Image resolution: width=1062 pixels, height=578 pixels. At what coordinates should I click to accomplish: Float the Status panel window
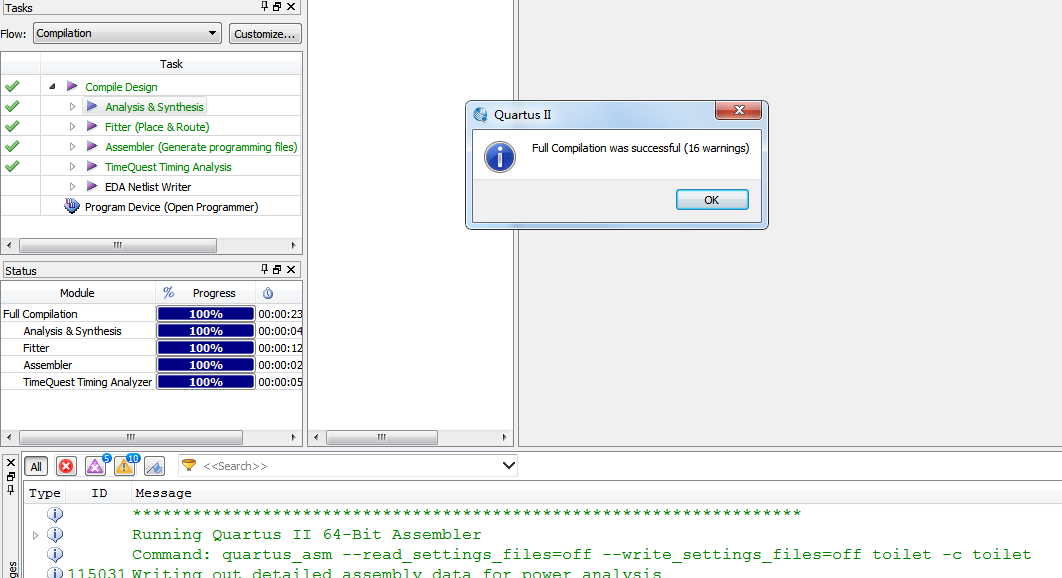pyautogui.click(x=277, y=269)
